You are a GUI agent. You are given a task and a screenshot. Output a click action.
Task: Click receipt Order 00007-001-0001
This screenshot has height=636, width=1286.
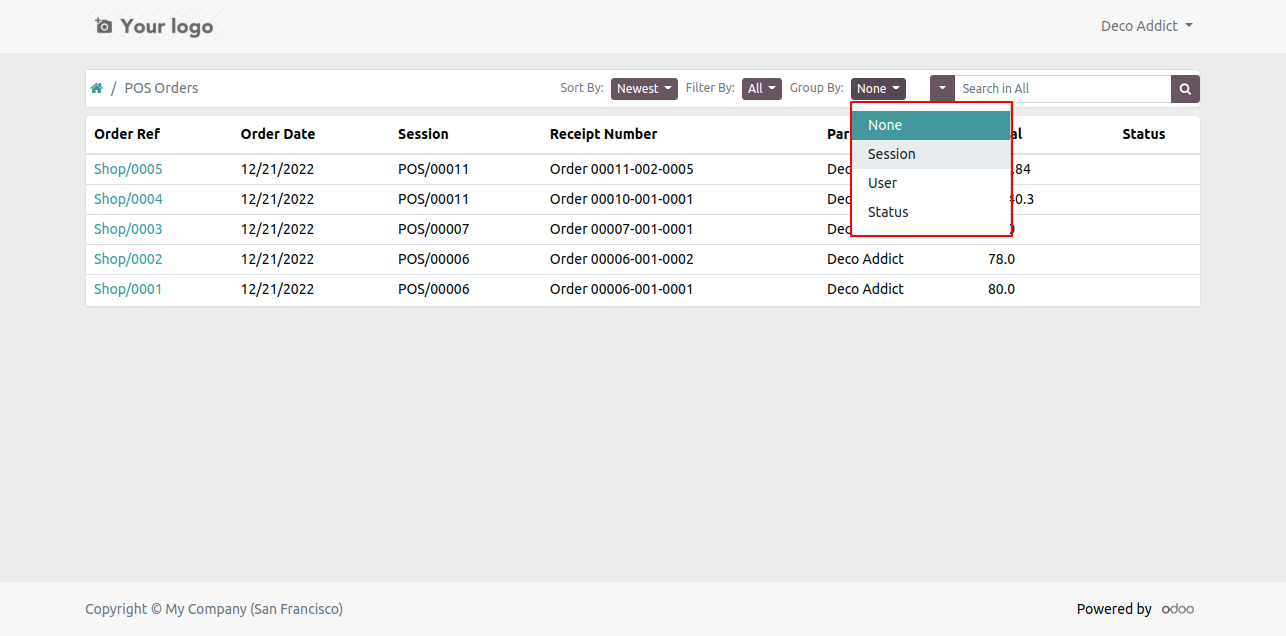click(622, 229)
